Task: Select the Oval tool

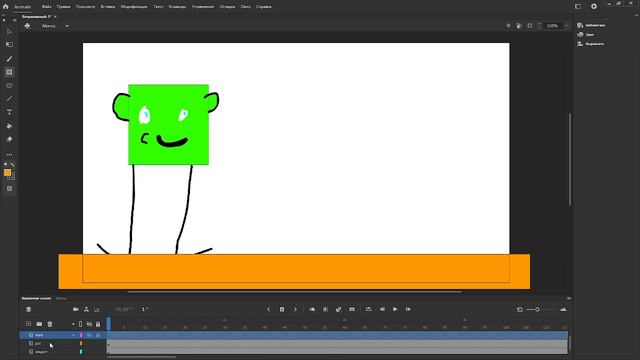Action: 9,86
